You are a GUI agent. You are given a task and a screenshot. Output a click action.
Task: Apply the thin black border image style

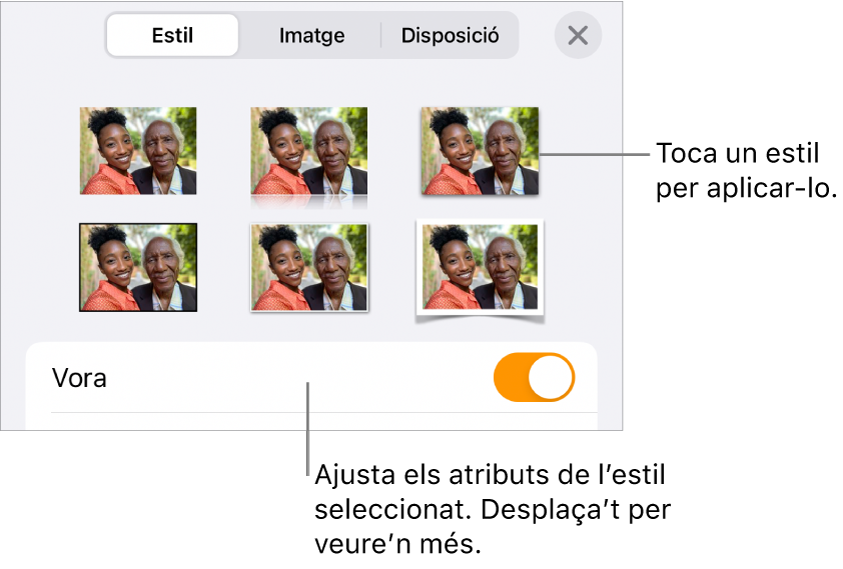(138, 267)
